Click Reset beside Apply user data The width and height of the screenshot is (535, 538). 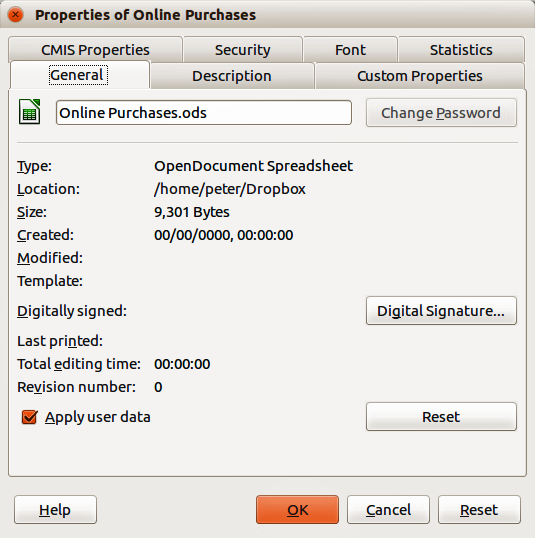coord(441,417)
